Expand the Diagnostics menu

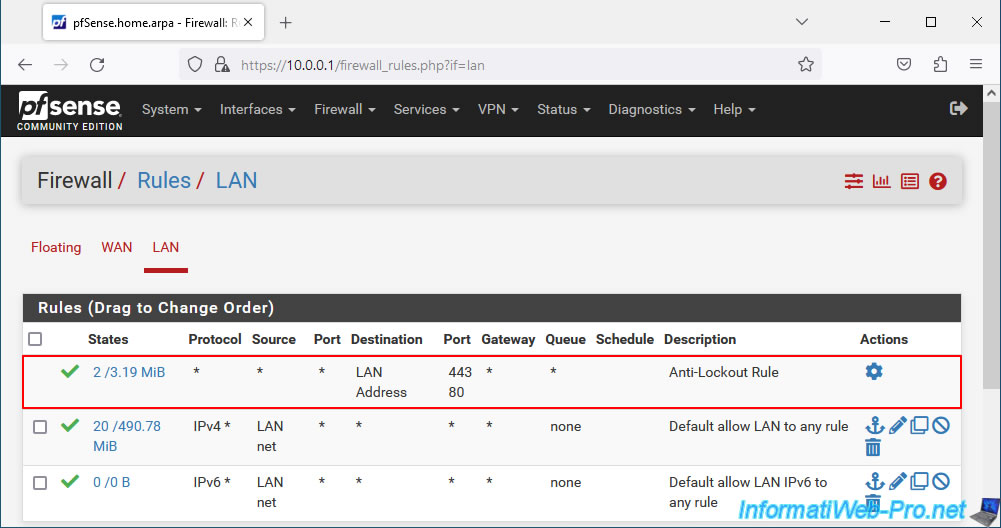pos(652,109)
